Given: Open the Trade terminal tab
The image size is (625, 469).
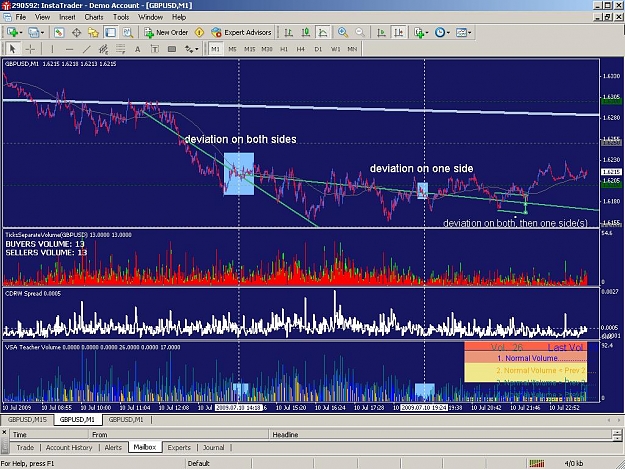Looking at the screenshot, I should [25, 447].
